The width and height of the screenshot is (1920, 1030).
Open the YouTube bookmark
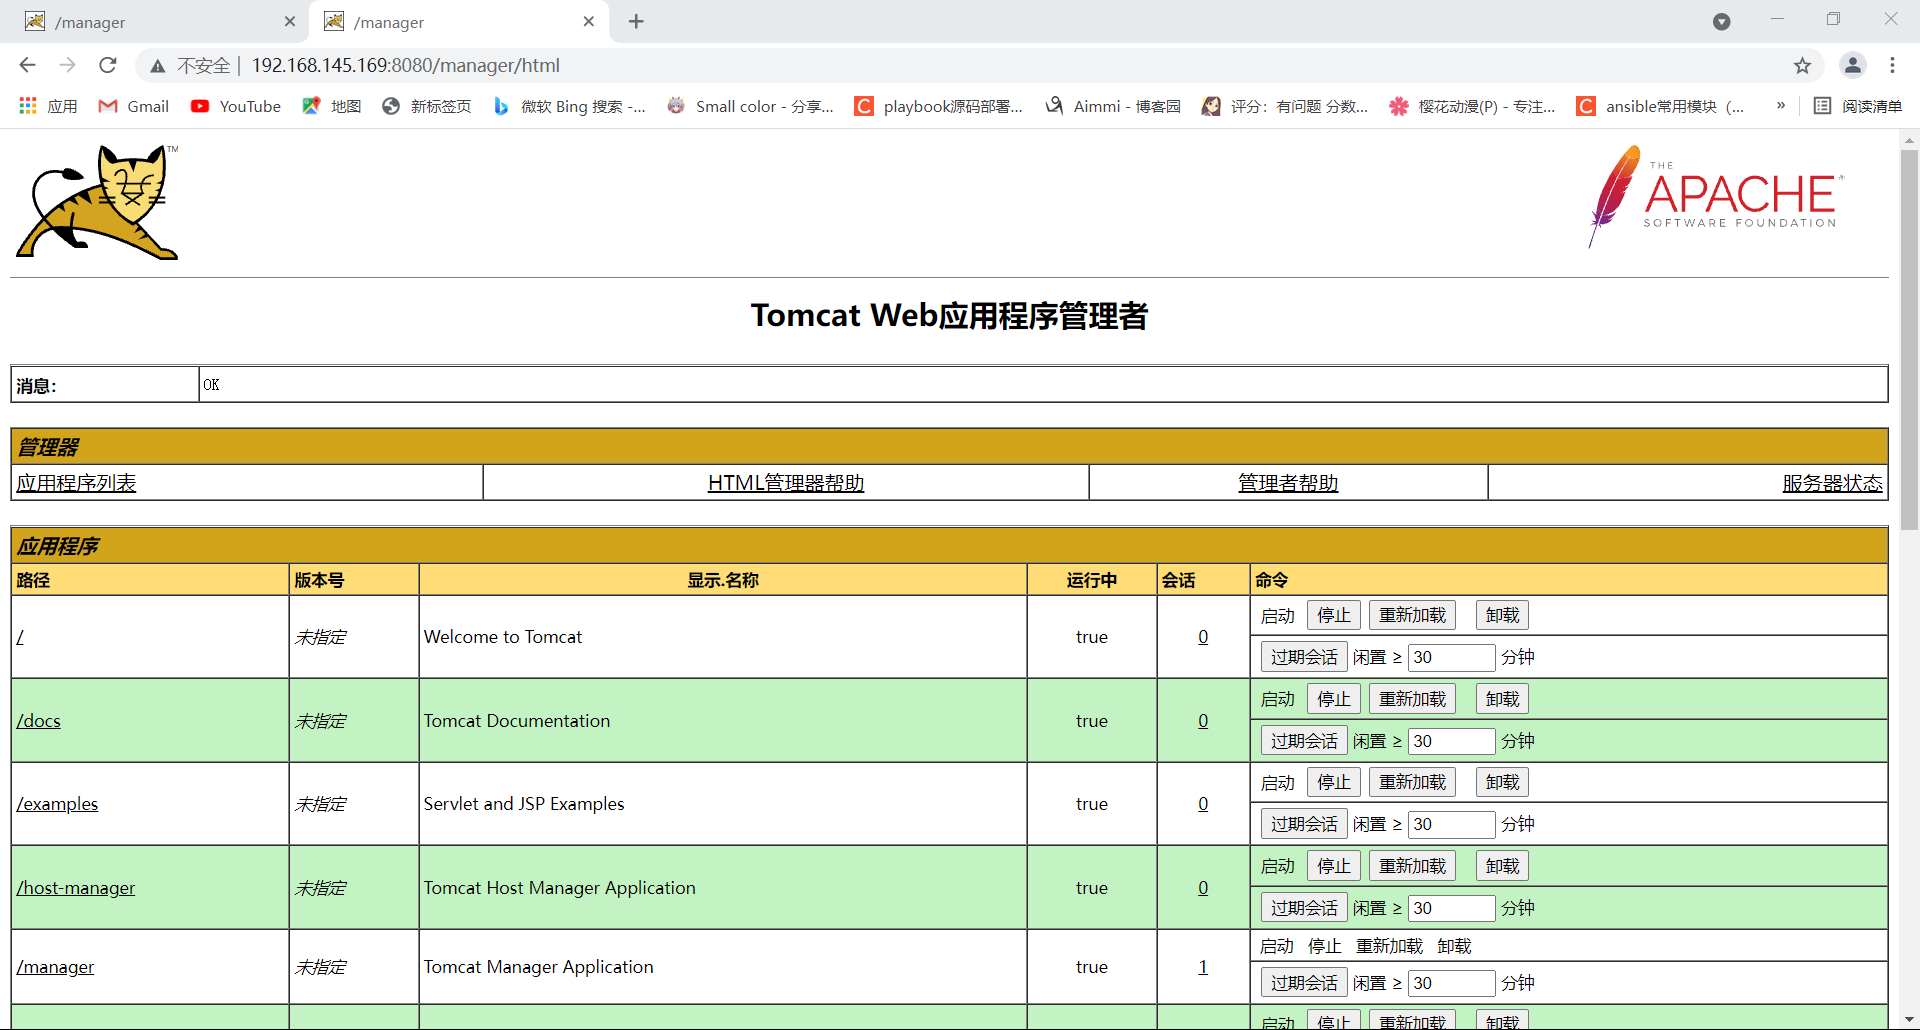click(x=236, y=106)
